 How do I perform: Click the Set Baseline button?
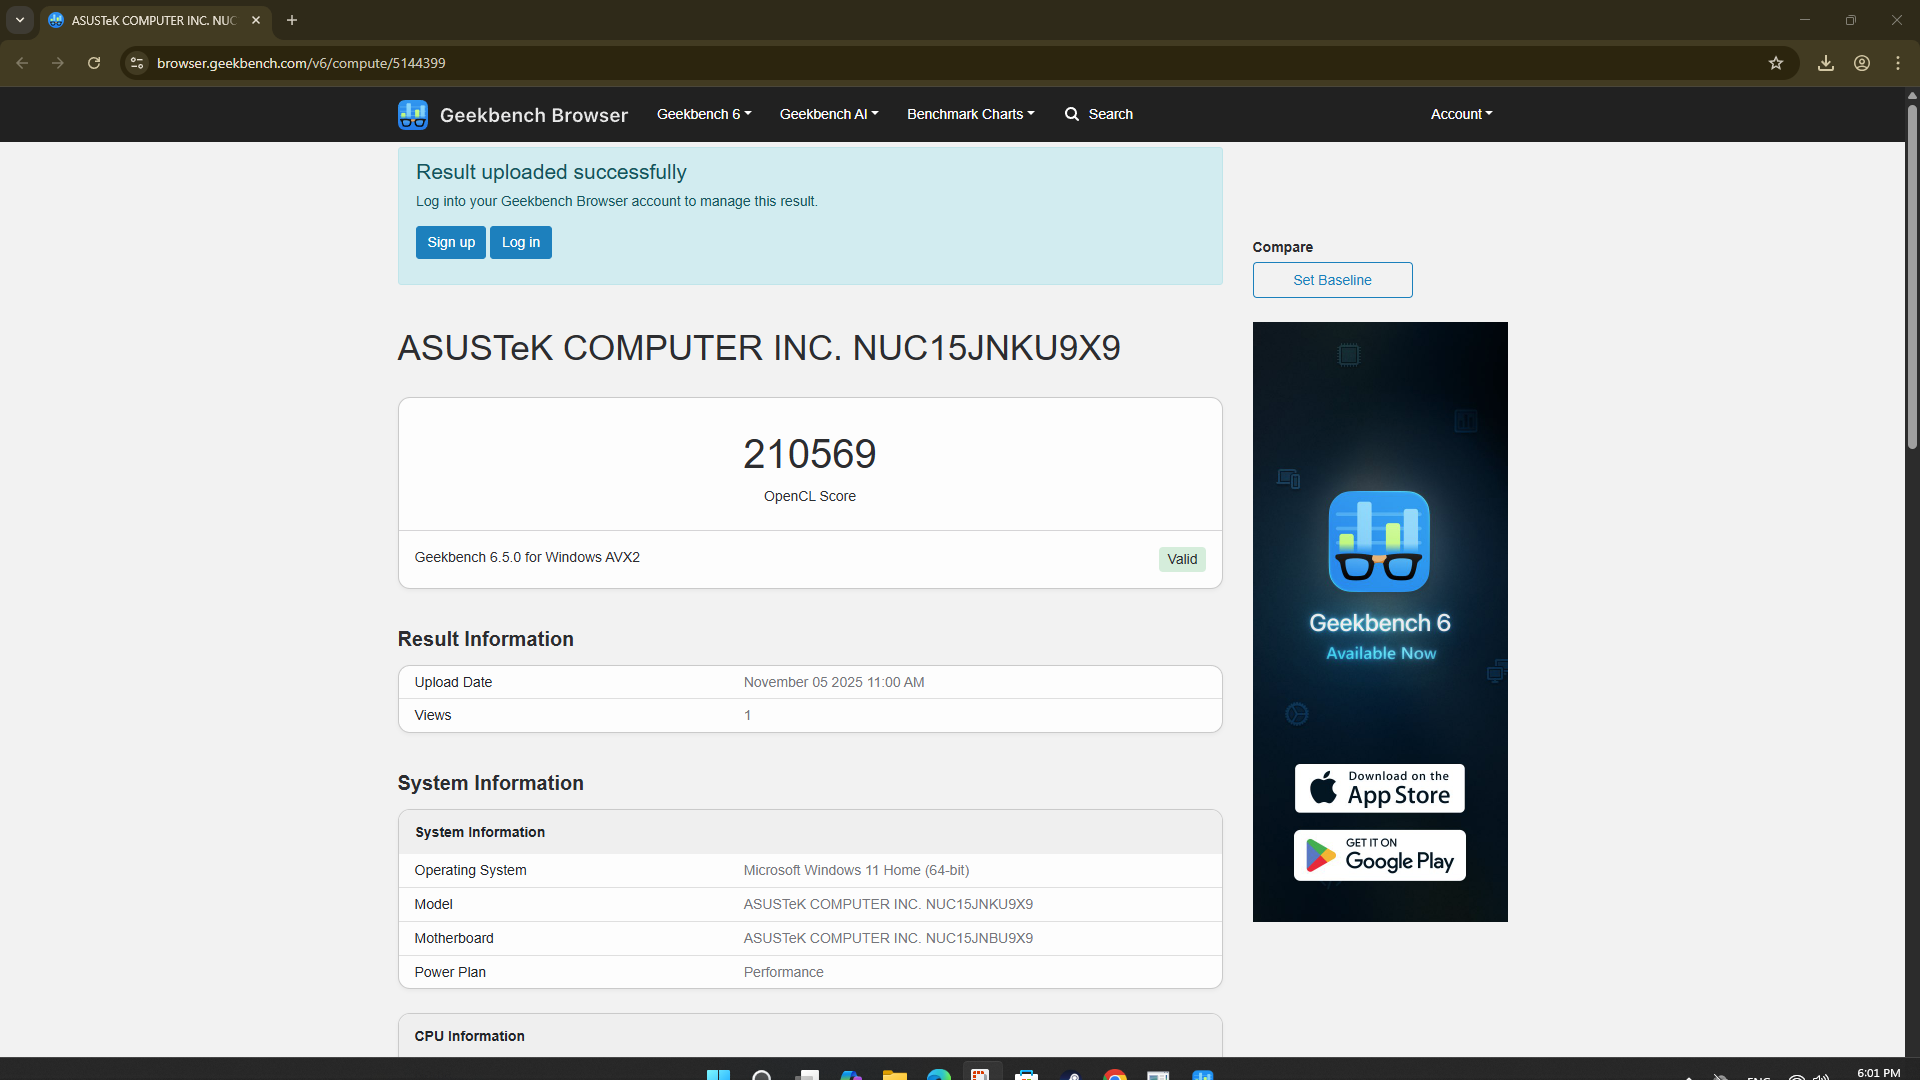point(1332,280)
